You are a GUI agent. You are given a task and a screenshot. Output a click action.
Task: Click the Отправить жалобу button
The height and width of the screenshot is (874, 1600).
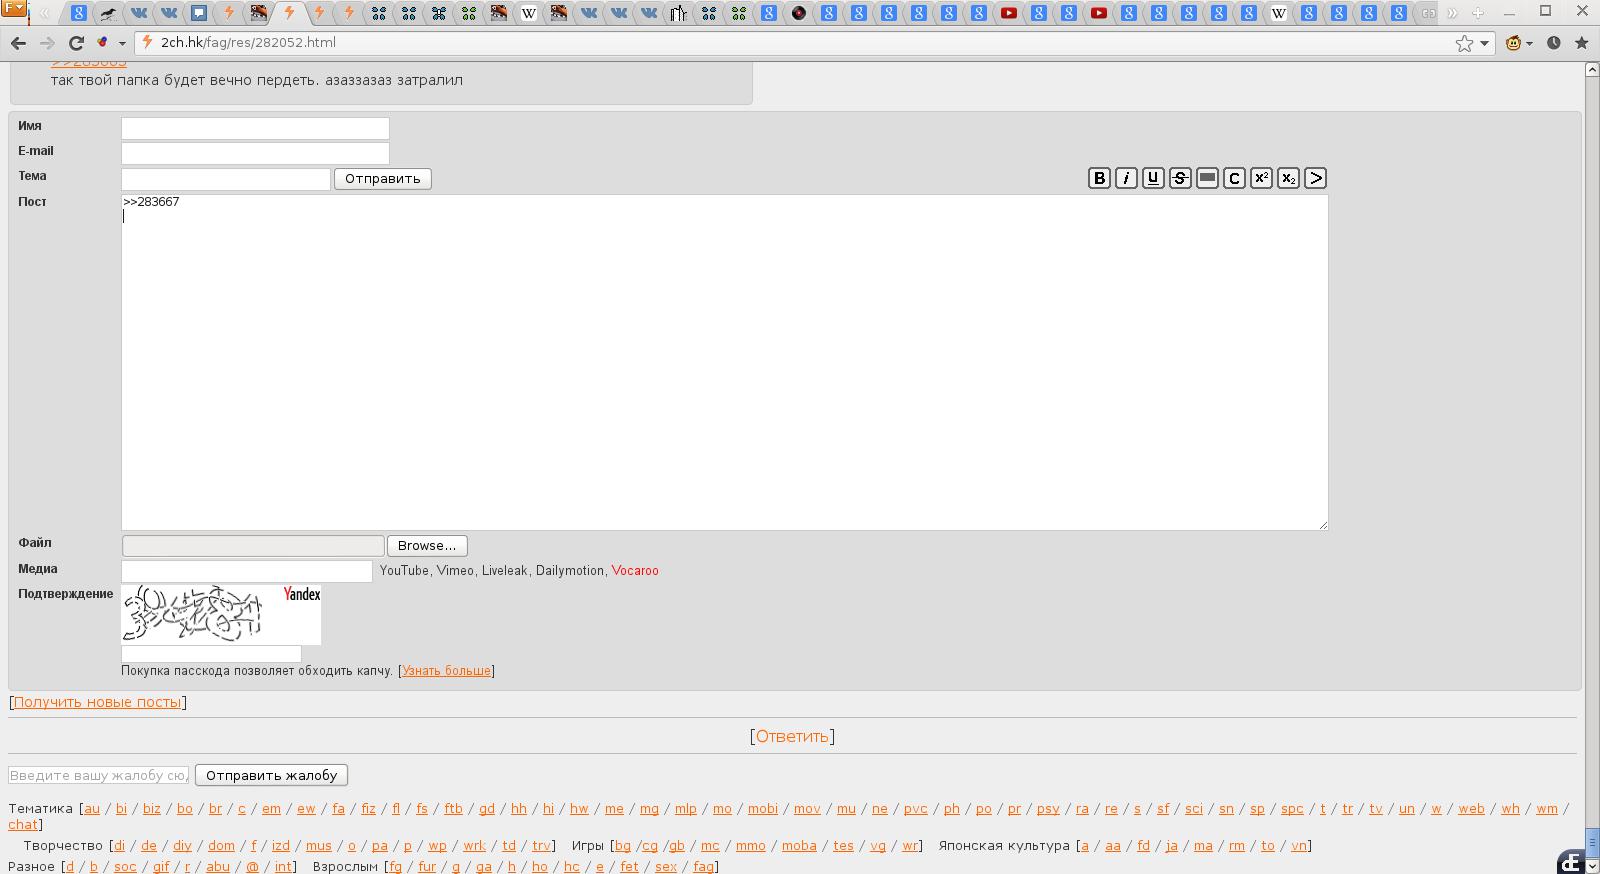tap(272, 775)
